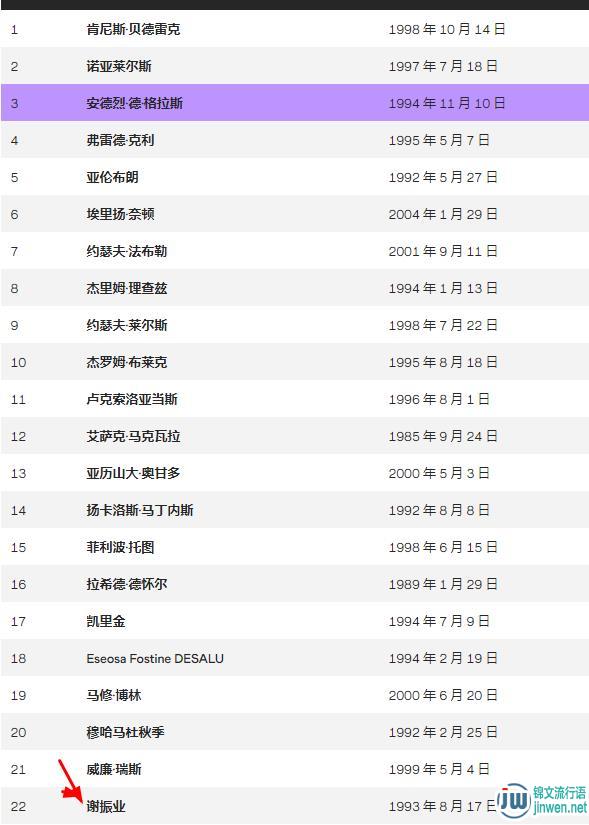
Task: Select 约瑟夫·法布勒 name
Action: (127, 251)
